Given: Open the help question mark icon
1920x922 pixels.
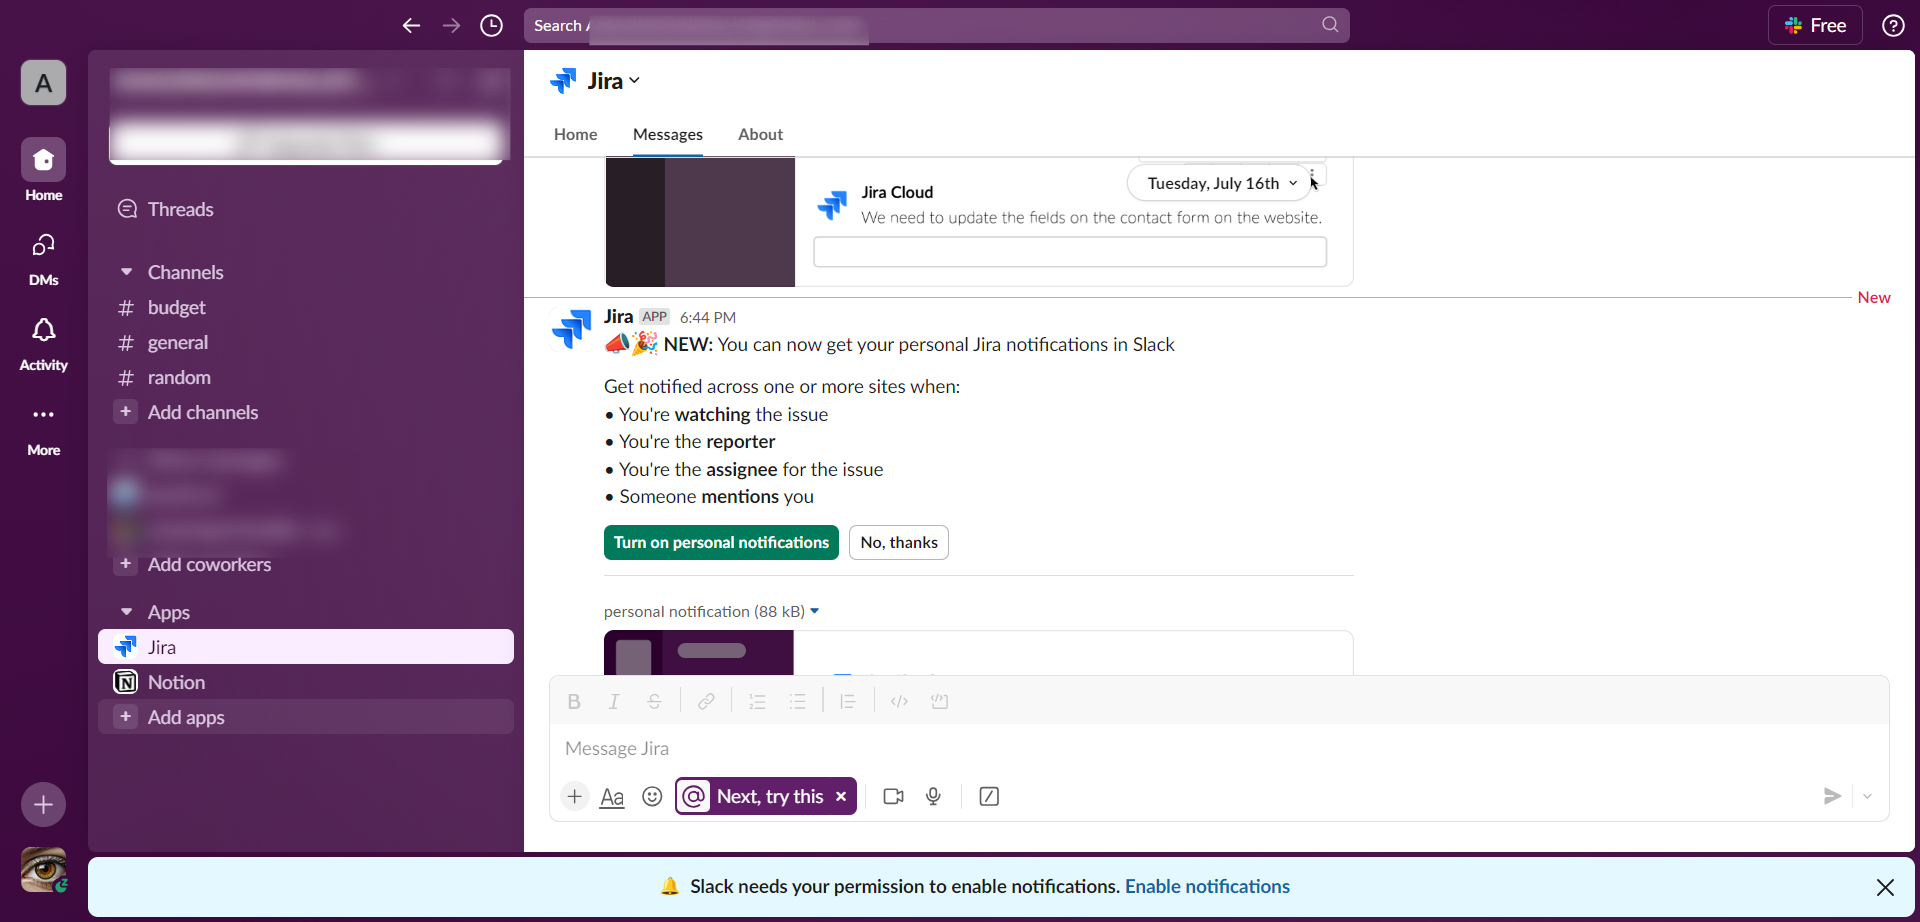Looking at the screenshot, I should (x=1893, y=26).
